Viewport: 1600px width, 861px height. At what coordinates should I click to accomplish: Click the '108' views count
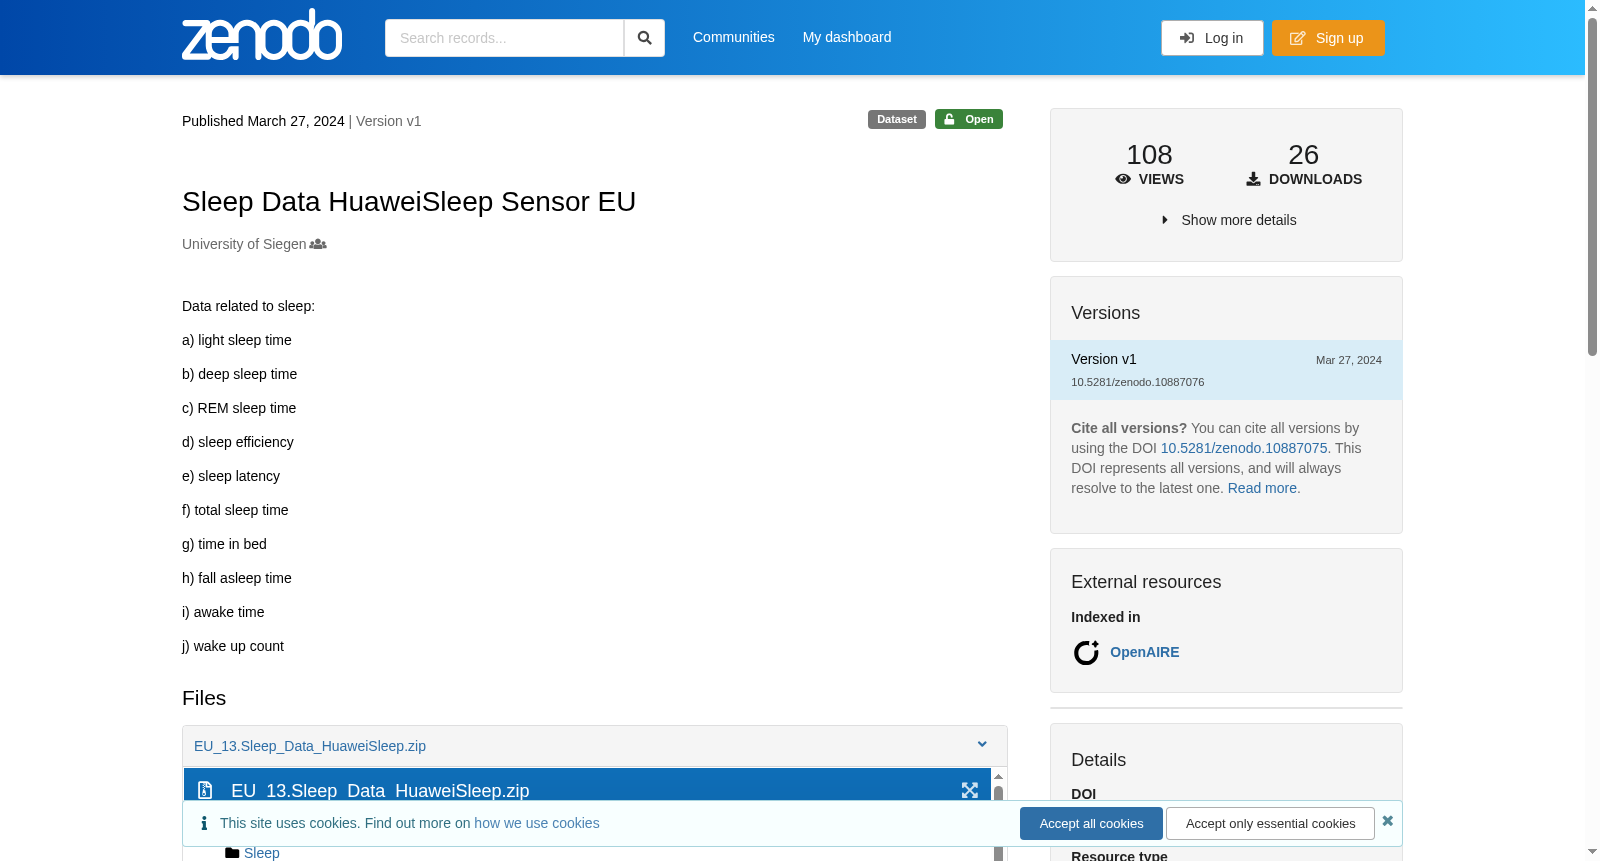tap(1149, 155)
